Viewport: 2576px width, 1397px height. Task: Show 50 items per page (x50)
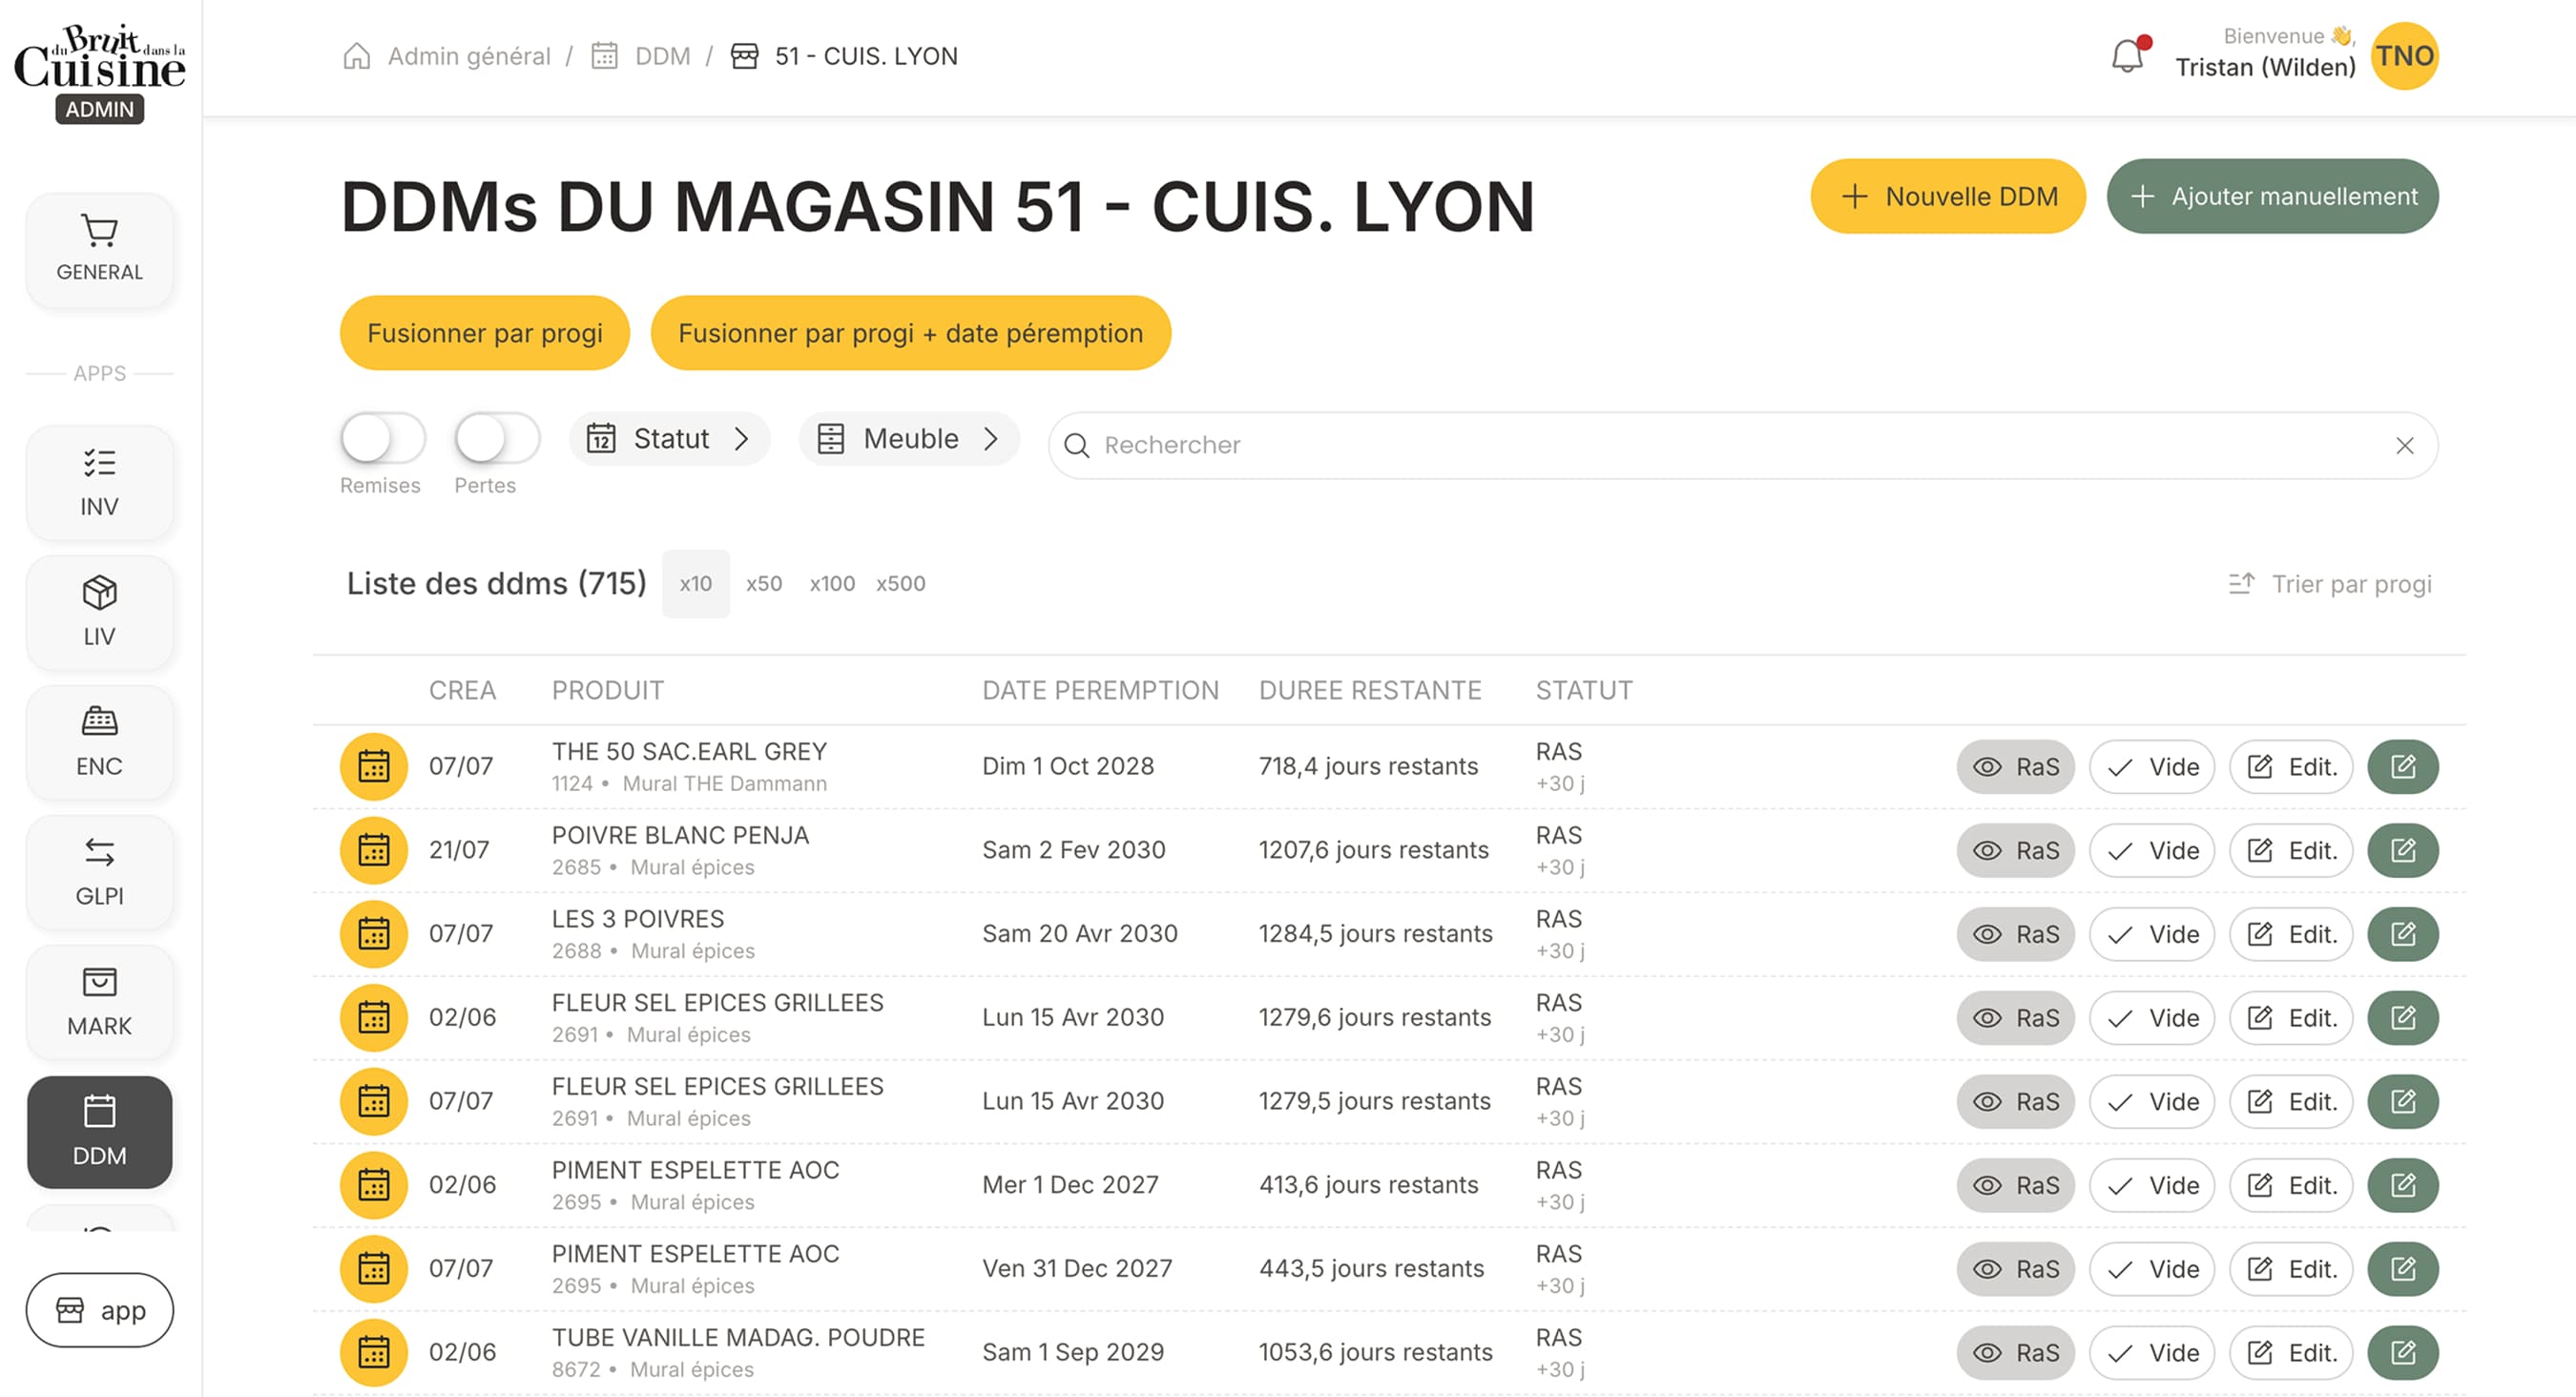pyautogui.click(x=764, y=584)
